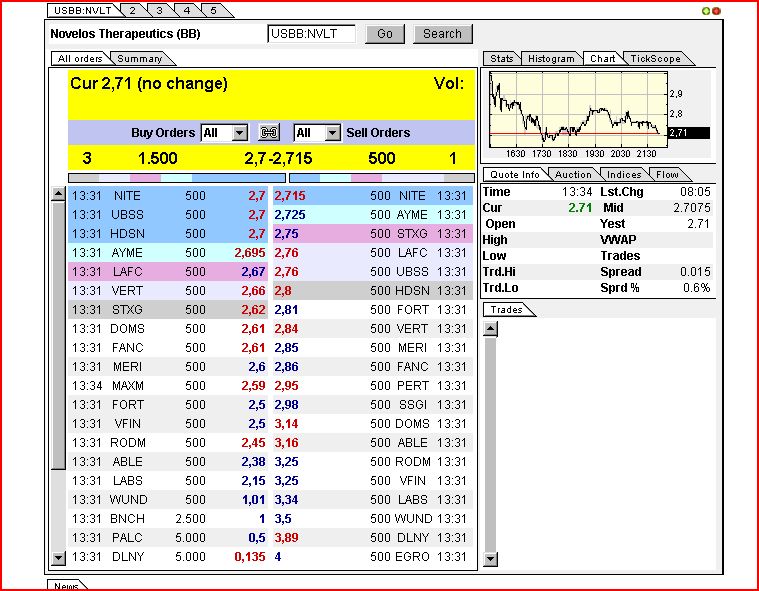Click the red circle icon at top right
This screenshot has height=591, width=759.
tap(716, 11)
